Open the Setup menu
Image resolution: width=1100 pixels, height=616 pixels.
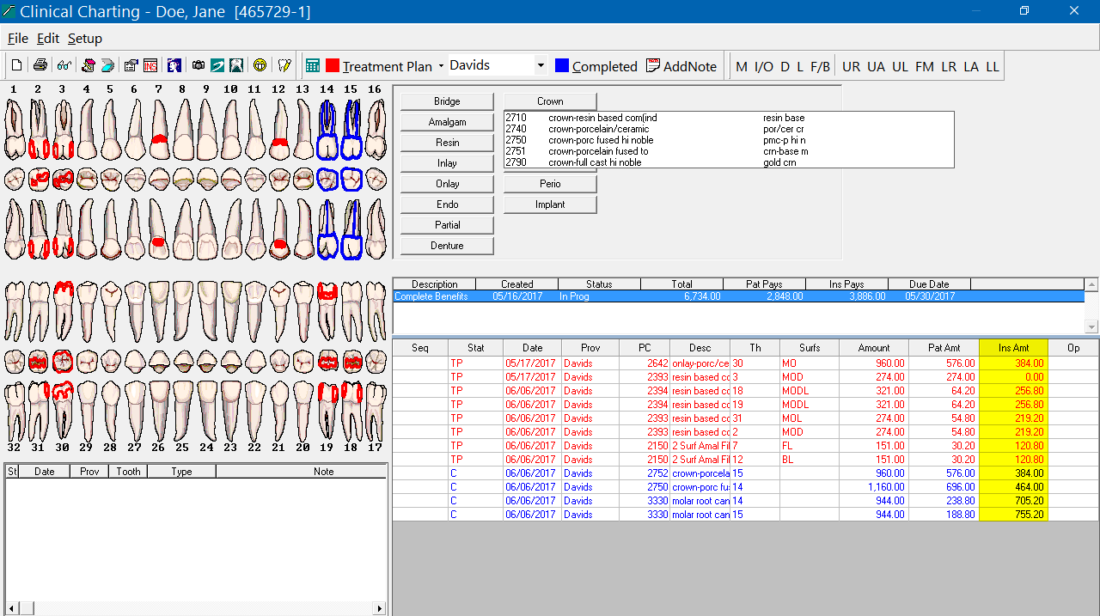click(x=85, y=39)
